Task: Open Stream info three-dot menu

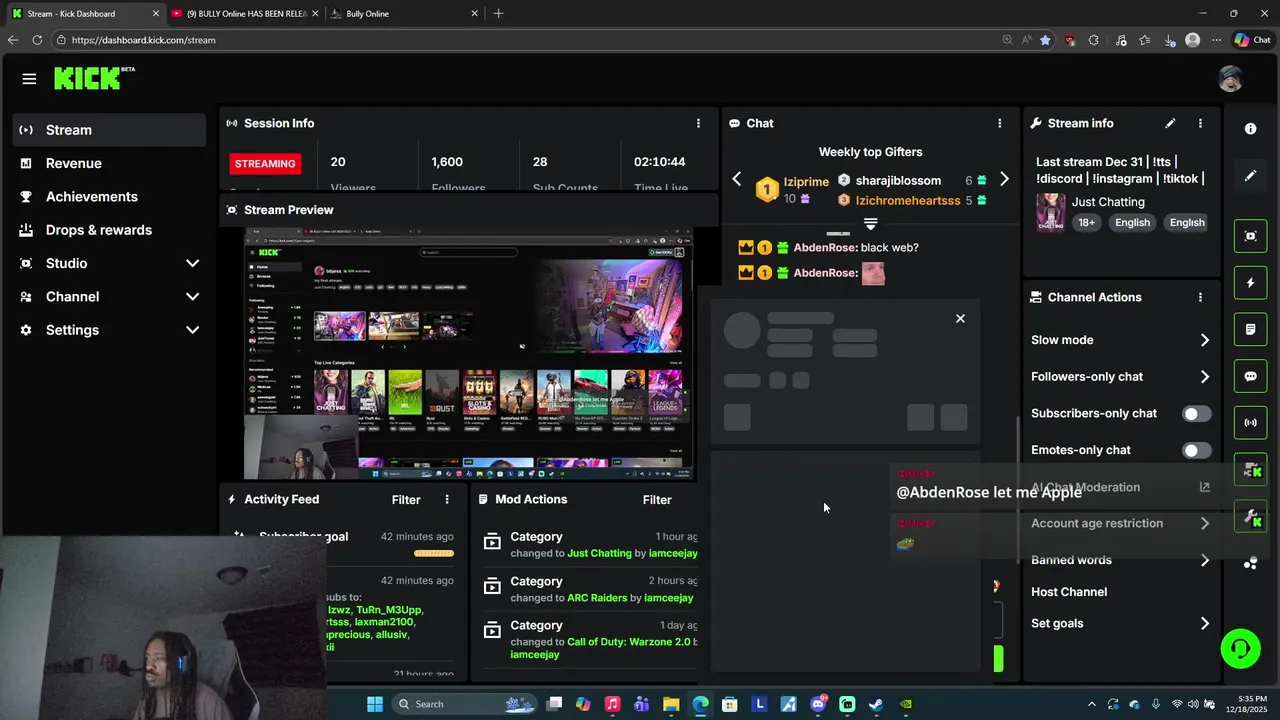Action: click(x=1200, y=123)
